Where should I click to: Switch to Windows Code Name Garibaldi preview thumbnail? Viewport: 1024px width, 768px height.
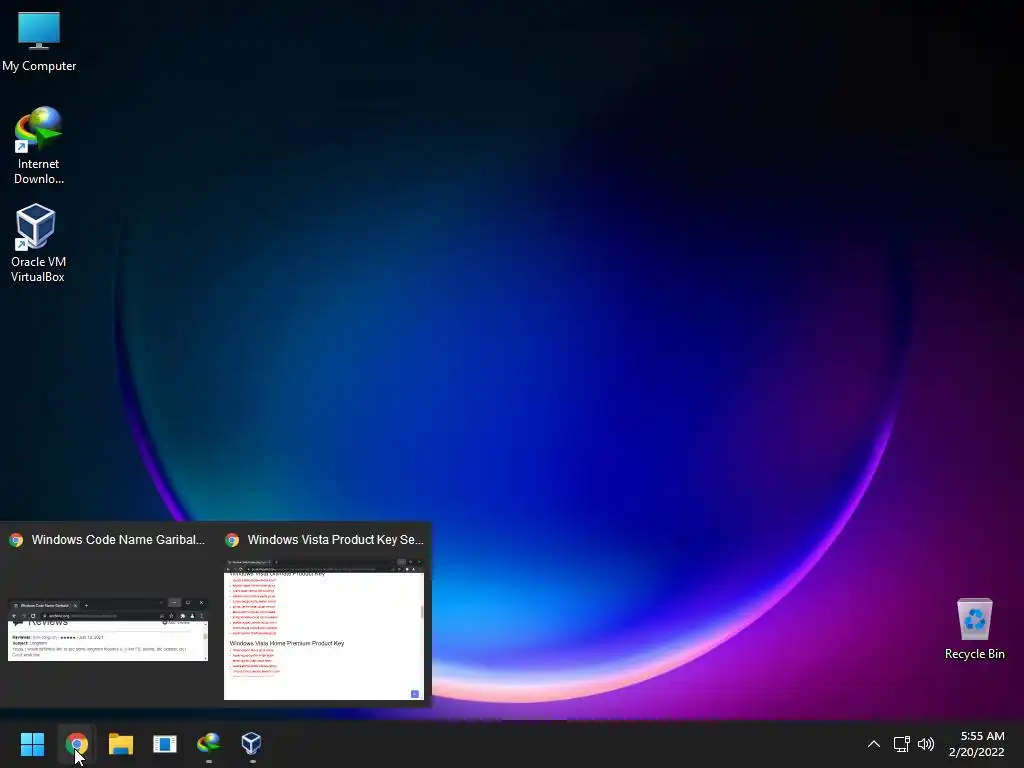click(x=108, y=629)
